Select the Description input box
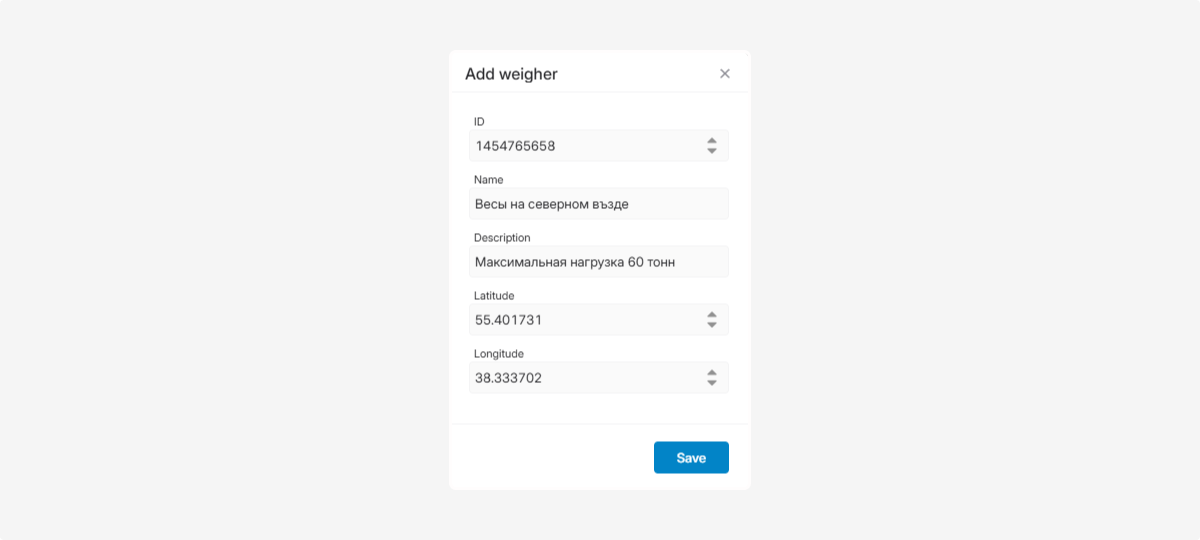 598,262
